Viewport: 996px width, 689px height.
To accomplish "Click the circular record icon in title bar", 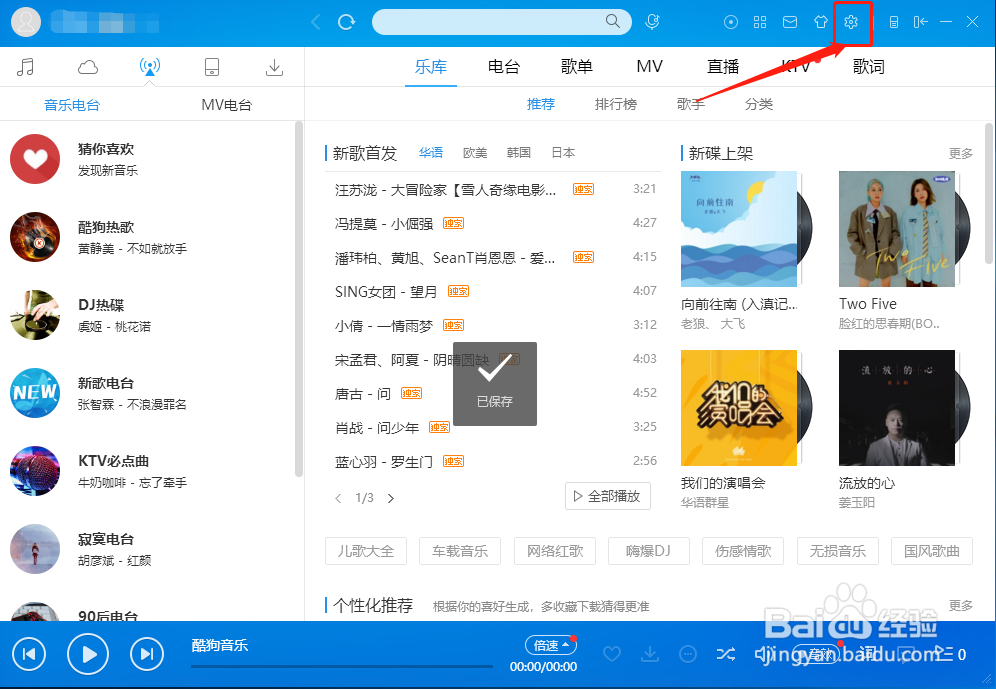I will pos(731,22).
